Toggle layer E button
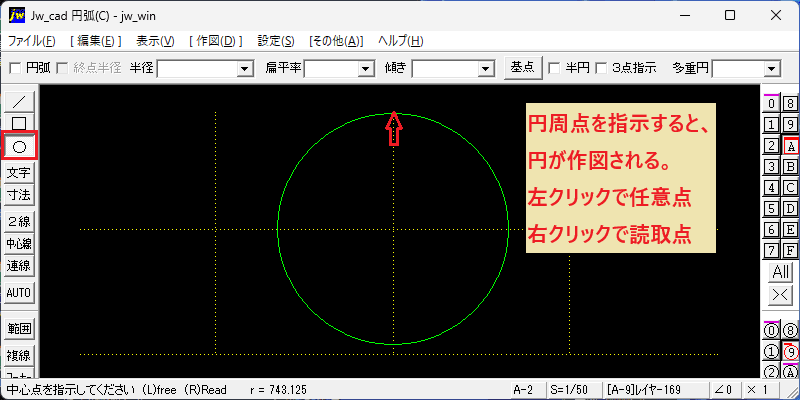Viewport: 800px width, 400px height. pyautogui.click(x=790, y=230)
